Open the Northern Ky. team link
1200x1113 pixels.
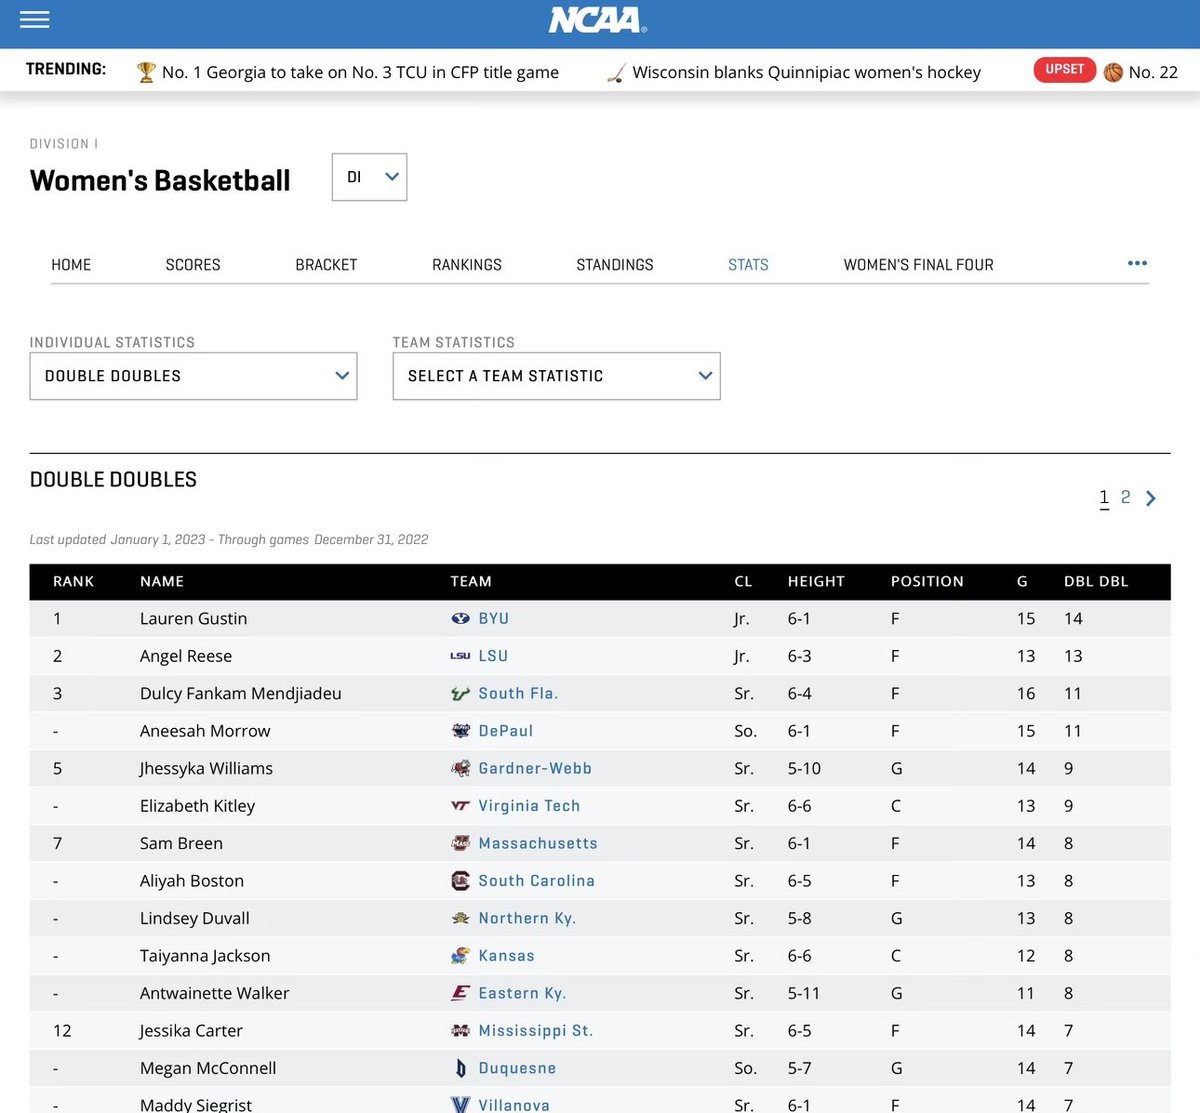527,918
